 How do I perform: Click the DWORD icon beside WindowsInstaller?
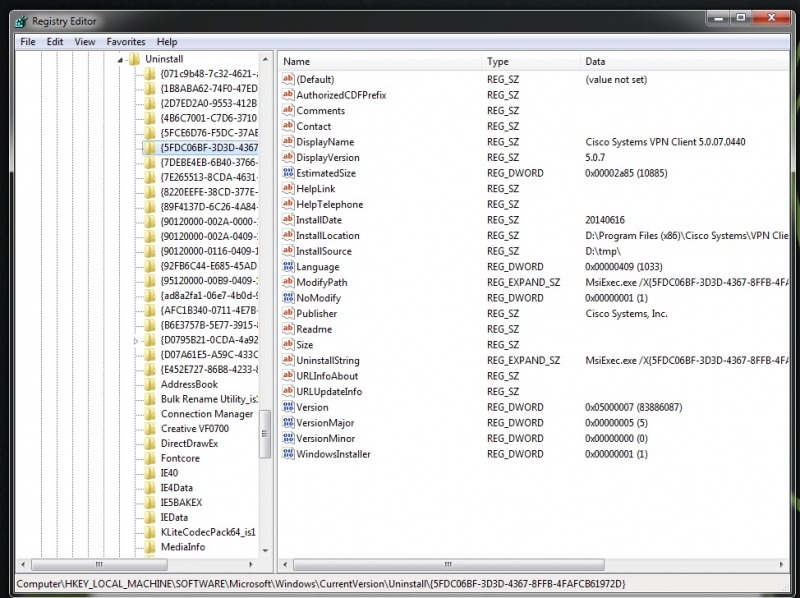(288, 454)
